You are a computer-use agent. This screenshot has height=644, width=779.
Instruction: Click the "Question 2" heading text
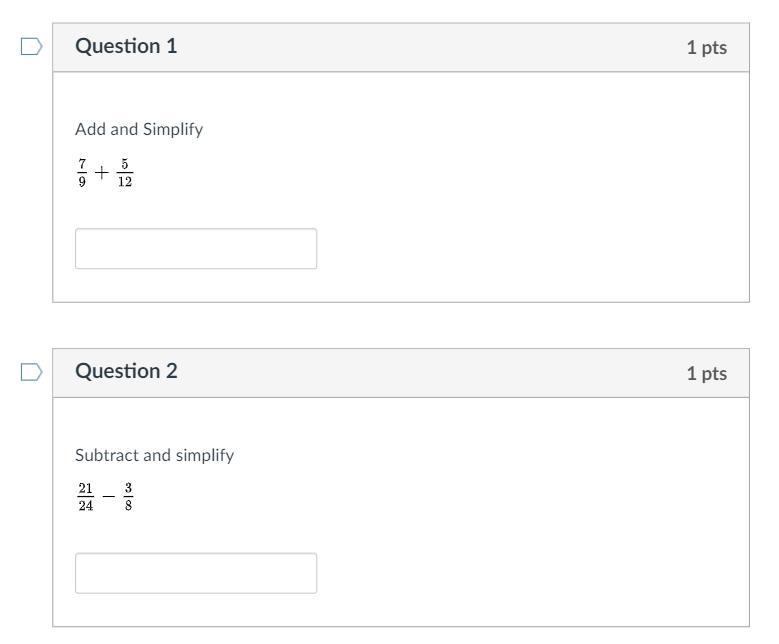click(126, 372)
